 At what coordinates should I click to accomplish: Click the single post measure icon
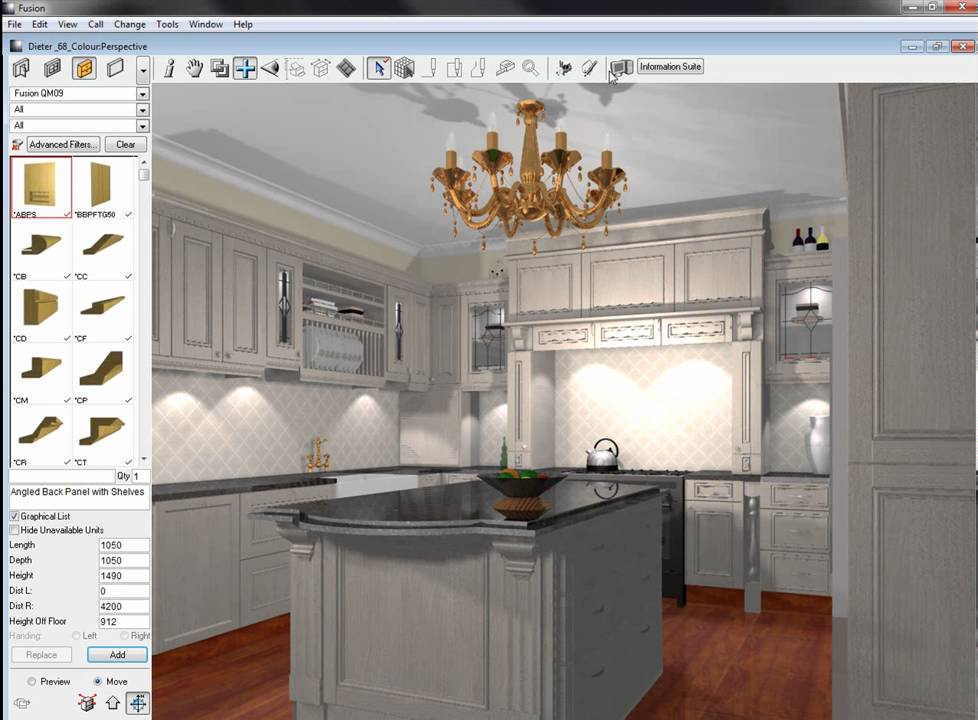click(x=430, y=68)
